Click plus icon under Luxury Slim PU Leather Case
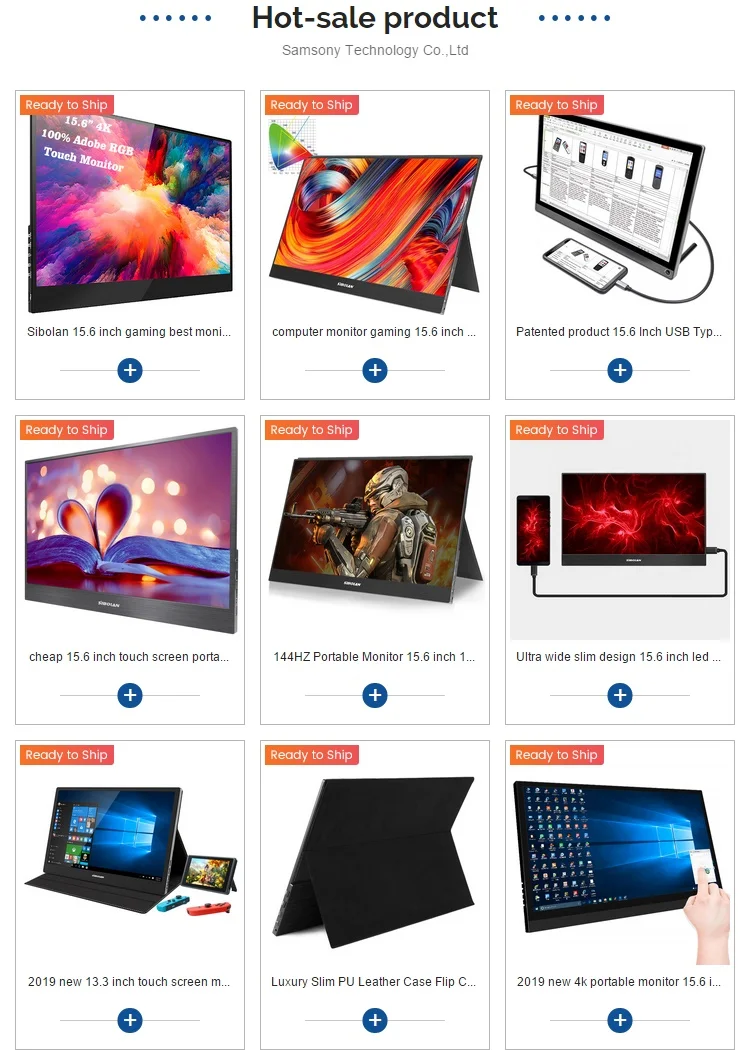Viewport: 750px width, 1050px height. click(x=375, y=1020)
